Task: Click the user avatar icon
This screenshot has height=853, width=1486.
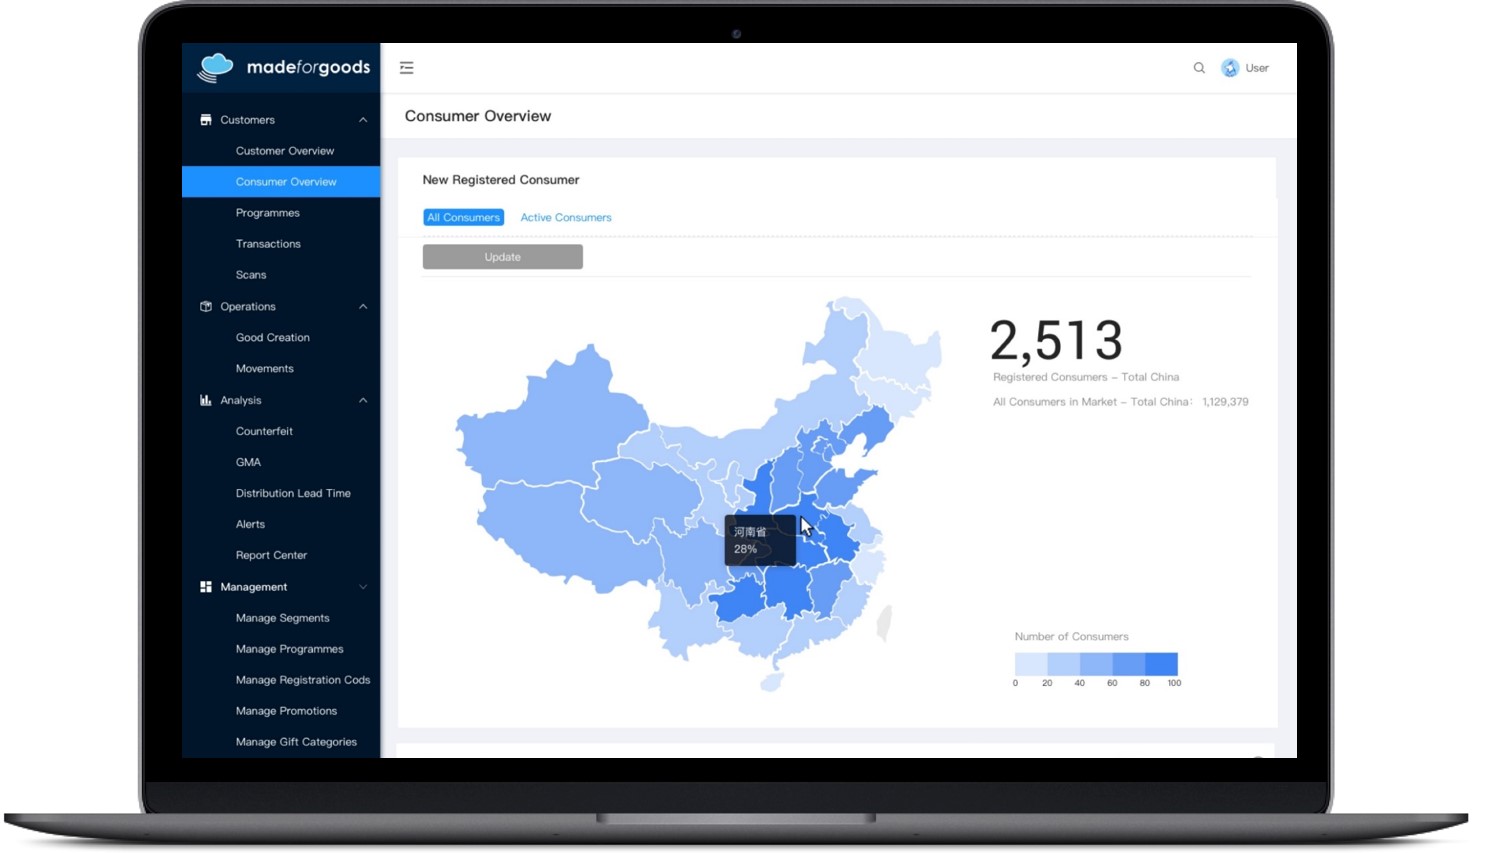Action: coord(1230,68)
